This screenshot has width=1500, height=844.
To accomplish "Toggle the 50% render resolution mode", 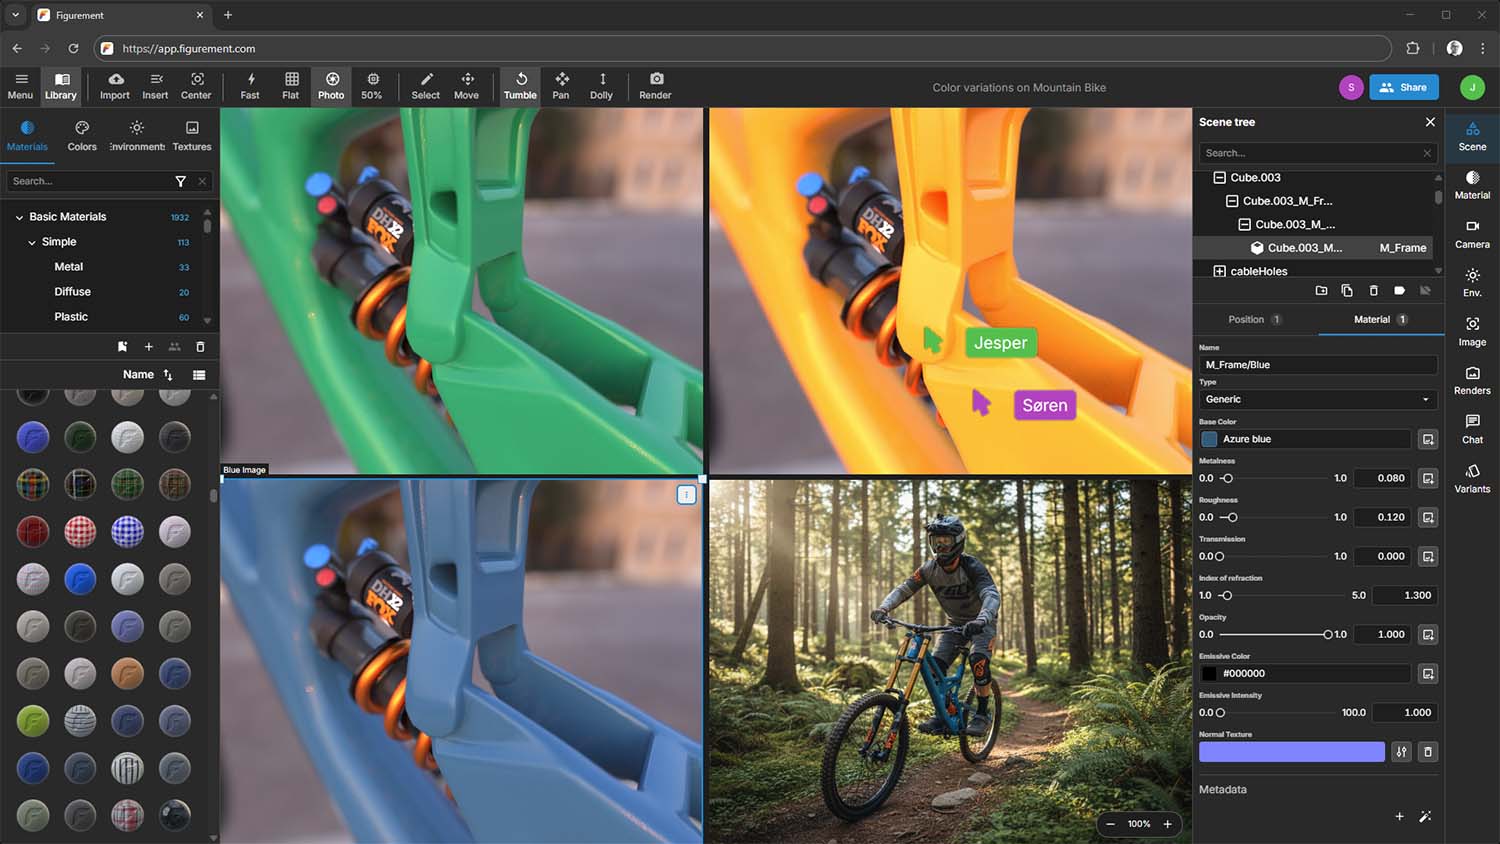I will coord(372,86).
